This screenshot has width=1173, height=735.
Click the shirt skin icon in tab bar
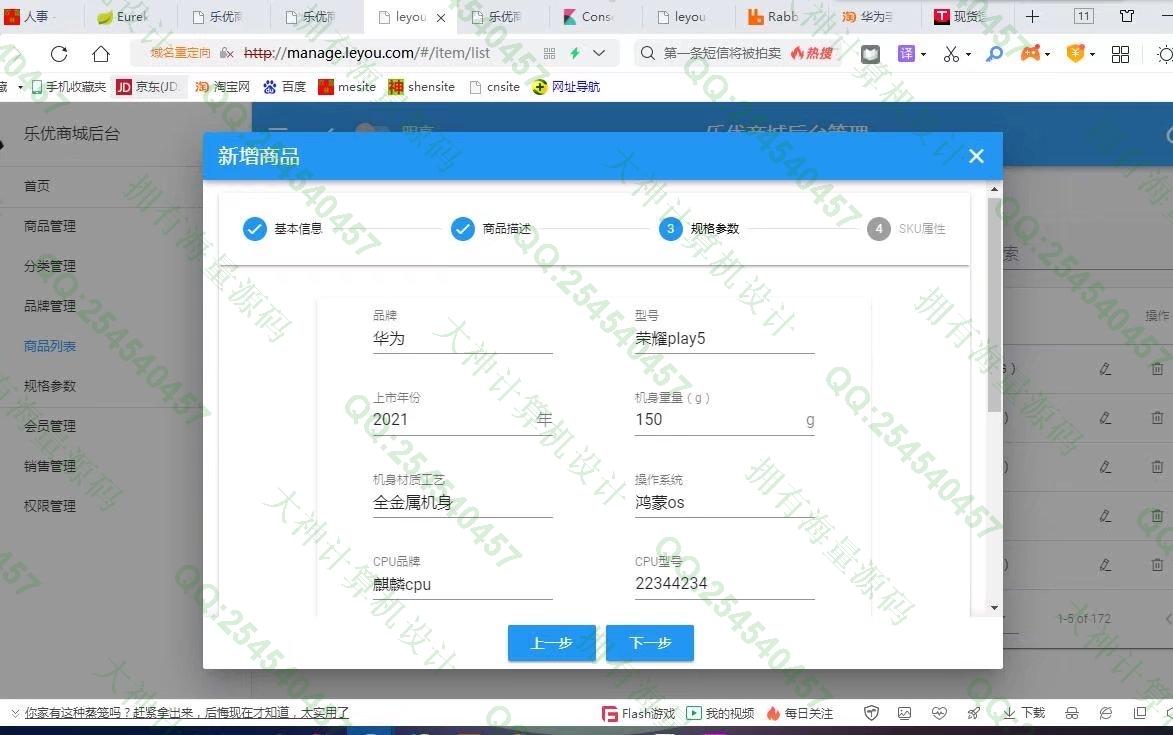pyautogui.click(x=1127, y=16)
